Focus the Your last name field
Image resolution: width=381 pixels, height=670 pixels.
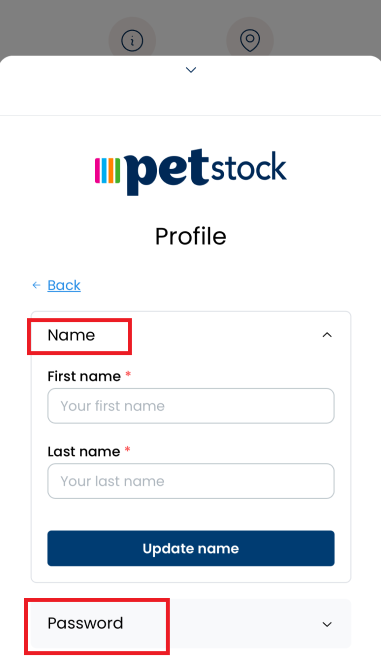click(x=191, y=481)
